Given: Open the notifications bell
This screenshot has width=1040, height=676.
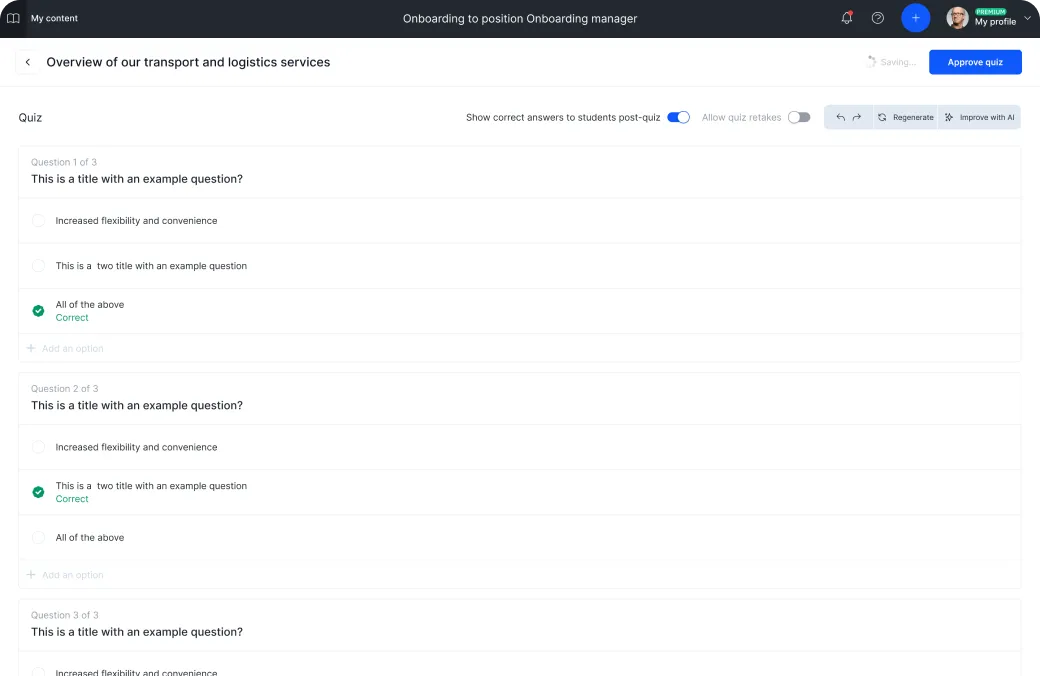Looking at the screenshot, I should tap(847, 18).
